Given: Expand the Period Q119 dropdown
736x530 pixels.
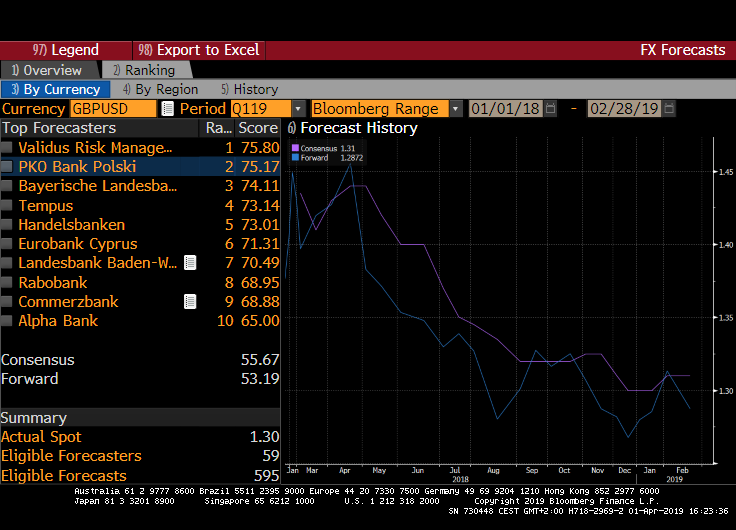Looking at the screenshot, I should click(298, 108).
